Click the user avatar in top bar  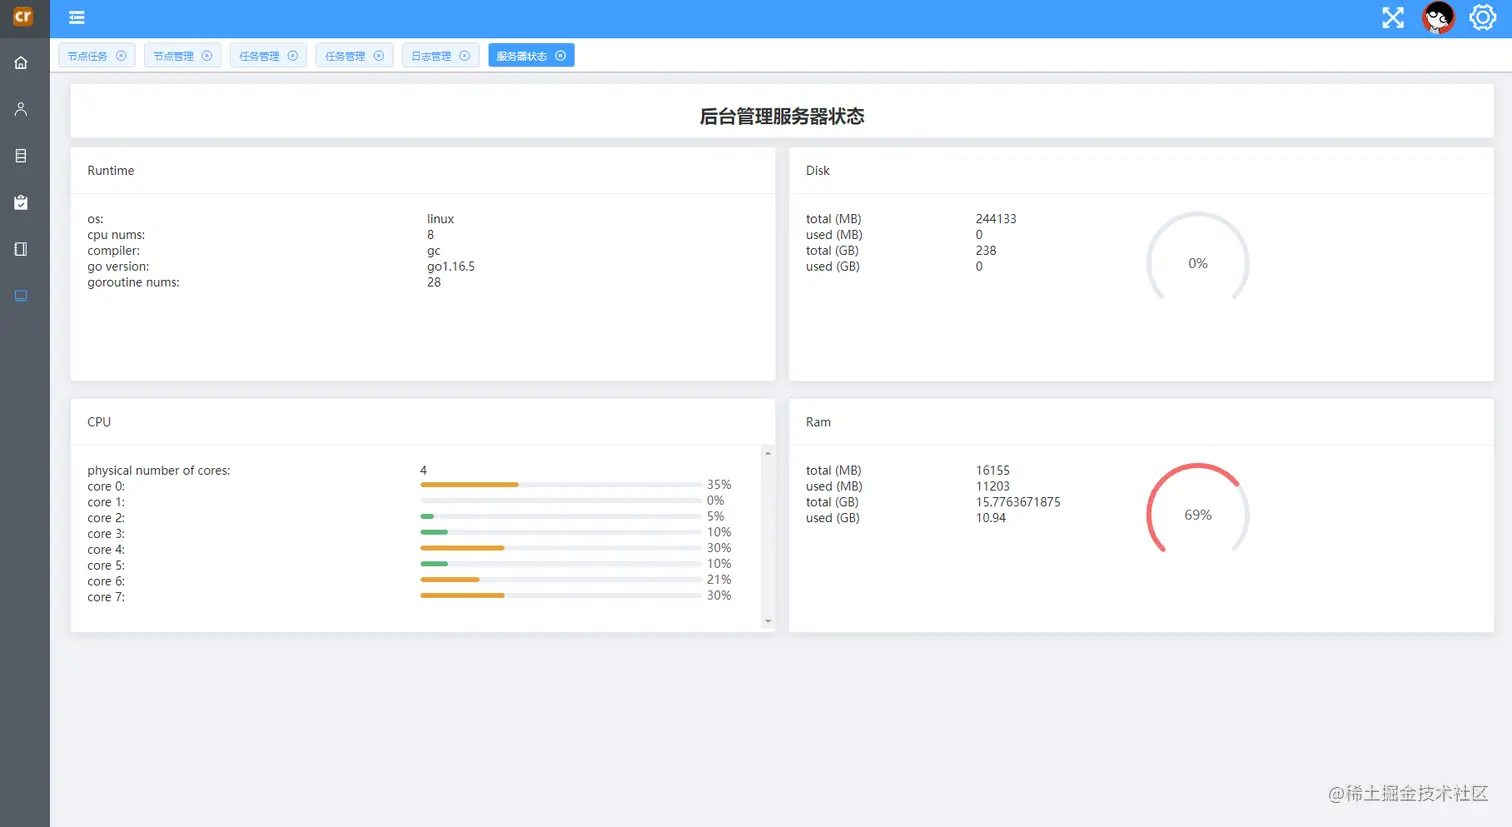point(1438,18)
